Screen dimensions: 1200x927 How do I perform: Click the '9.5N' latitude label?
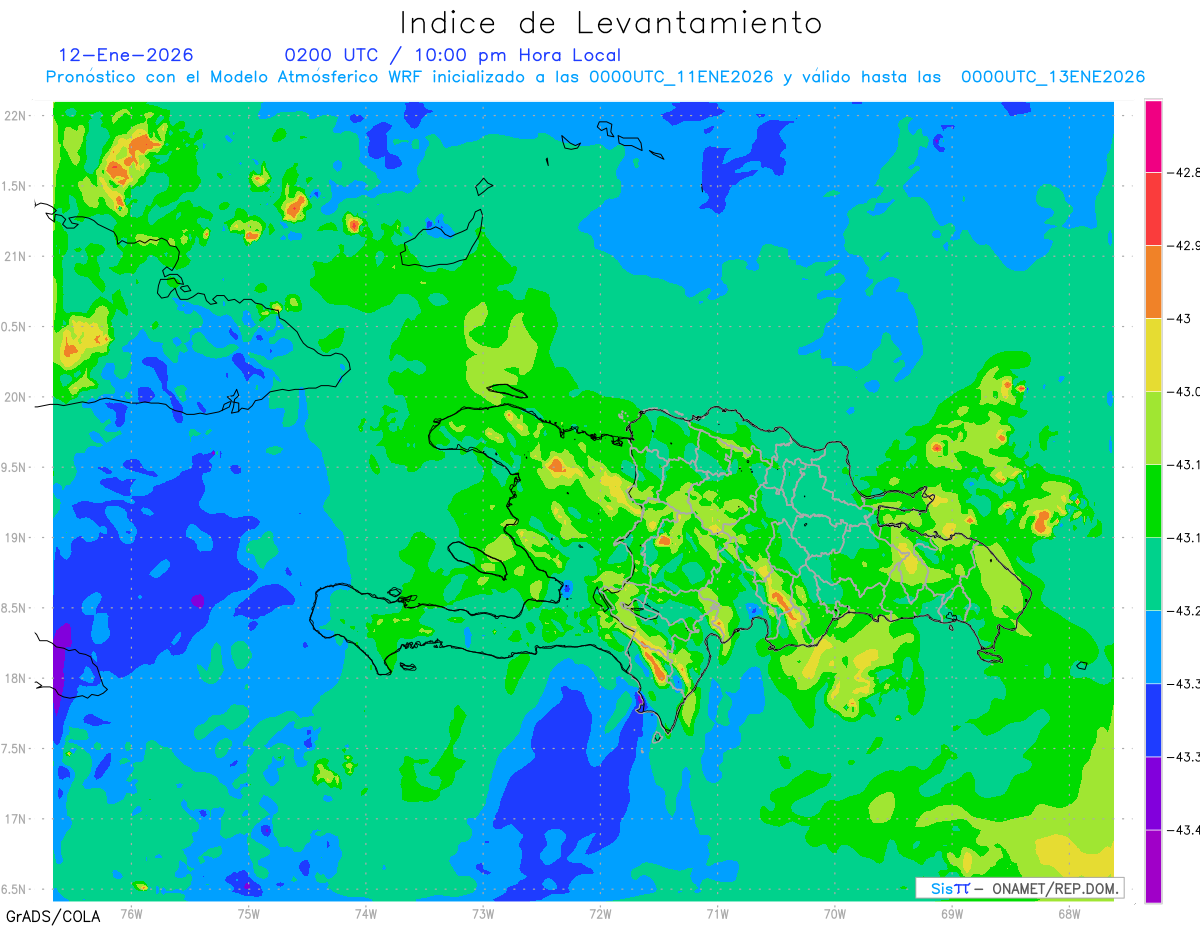[15, 467]
